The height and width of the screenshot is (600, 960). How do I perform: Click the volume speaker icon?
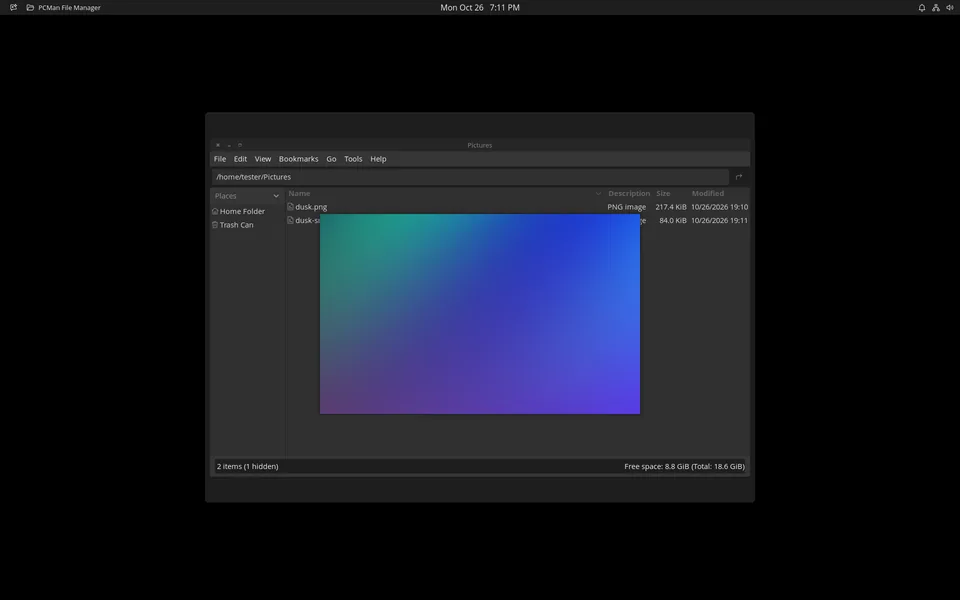[950, 7]
